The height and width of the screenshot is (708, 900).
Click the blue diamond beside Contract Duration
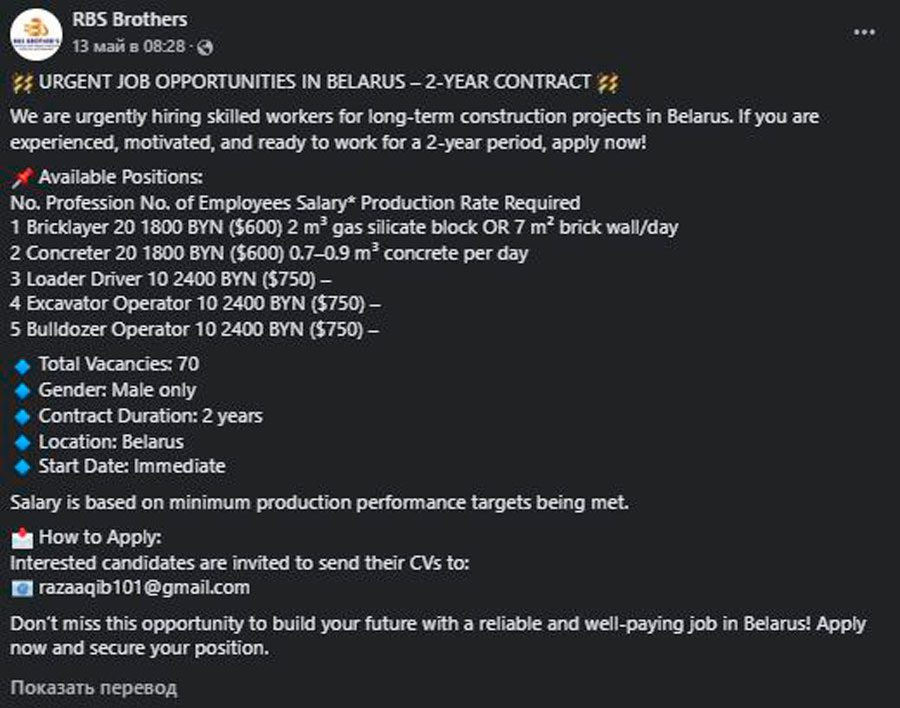(22, 417)
